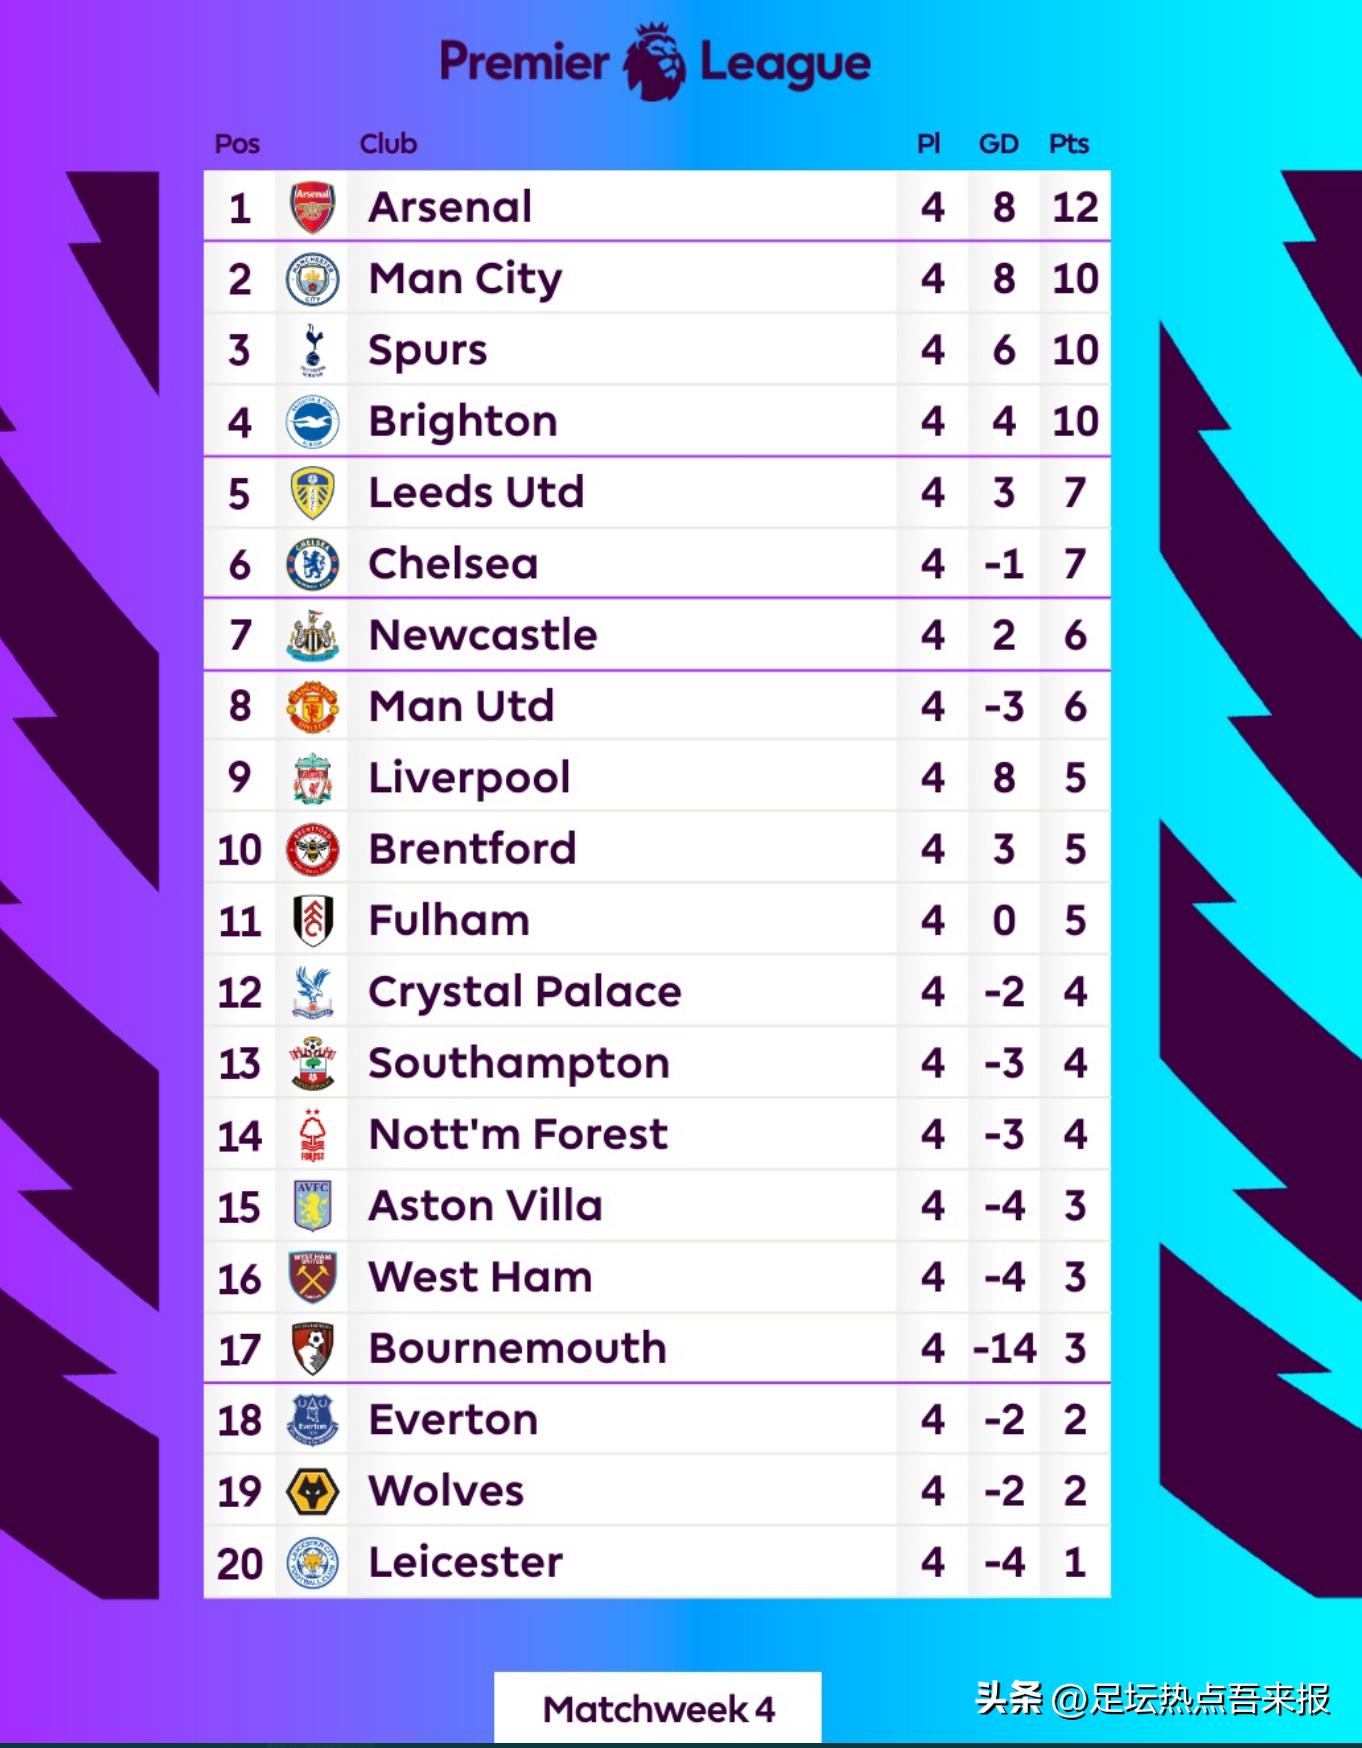Viewport: 1362px width, 1748px height.
Task: Open the Newcastle club name link
Action: tap(483, 635)
